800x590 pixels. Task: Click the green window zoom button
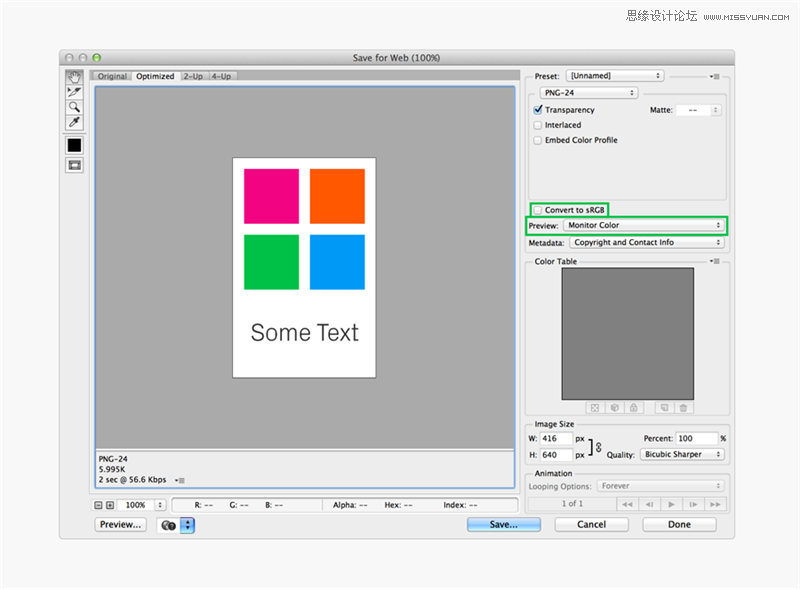[97, 58]
